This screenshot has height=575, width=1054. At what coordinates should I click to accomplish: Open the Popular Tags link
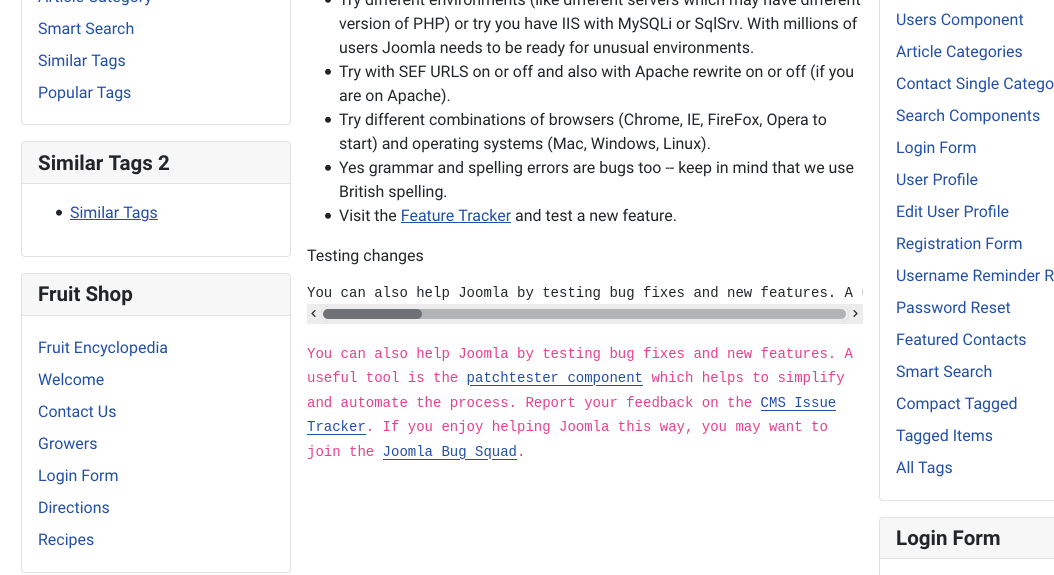pyautogui.click(x=84, y=93)
